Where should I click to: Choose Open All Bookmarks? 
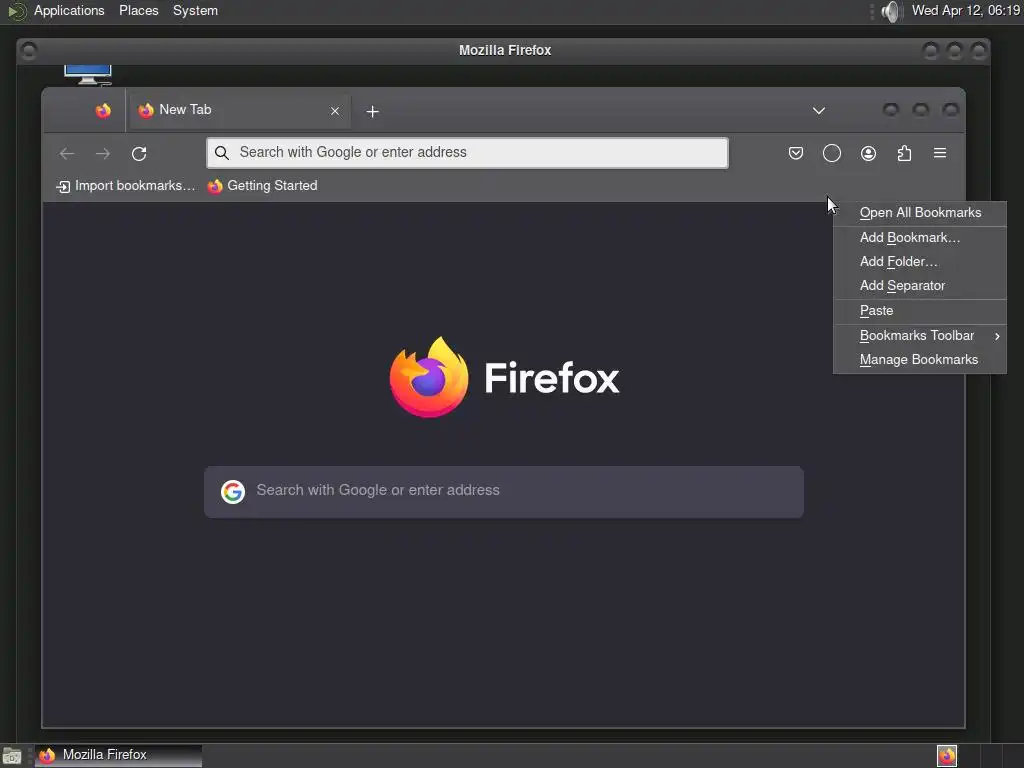[920, 213]
